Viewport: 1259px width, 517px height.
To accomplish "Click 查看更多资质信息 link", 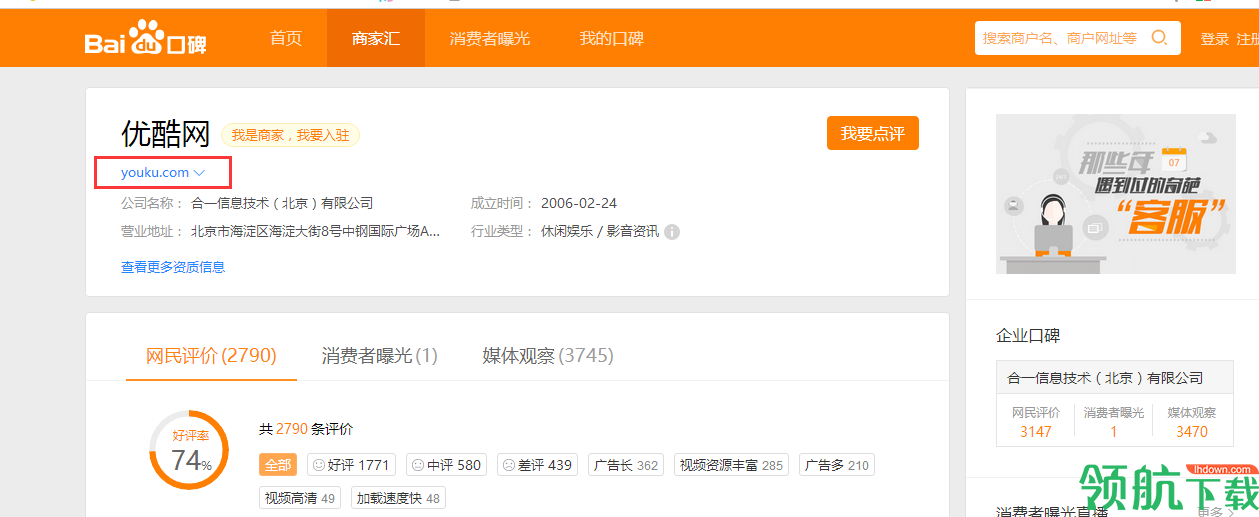I will click(173, 267).
